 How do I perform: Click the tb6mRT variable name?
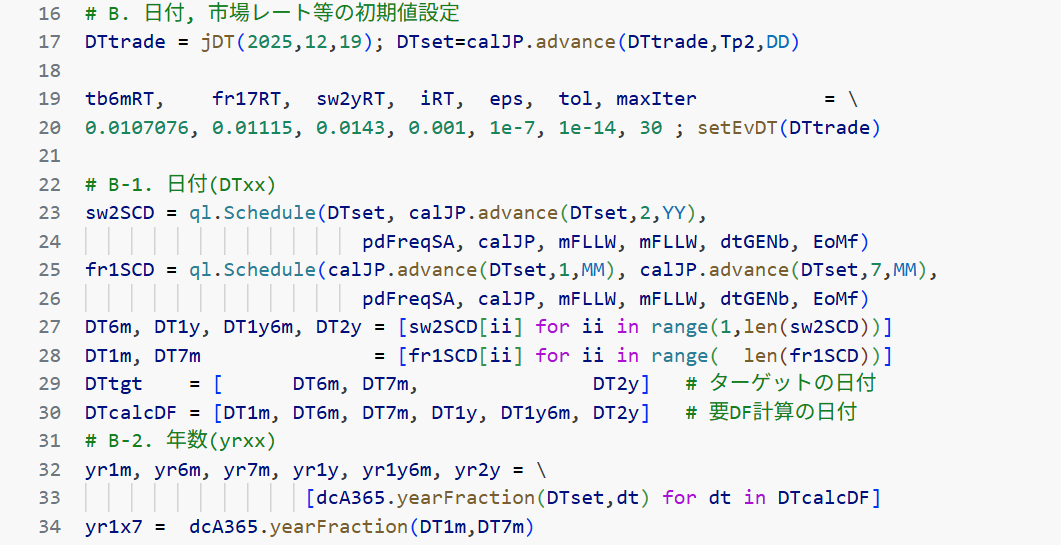tap(120, 99)
